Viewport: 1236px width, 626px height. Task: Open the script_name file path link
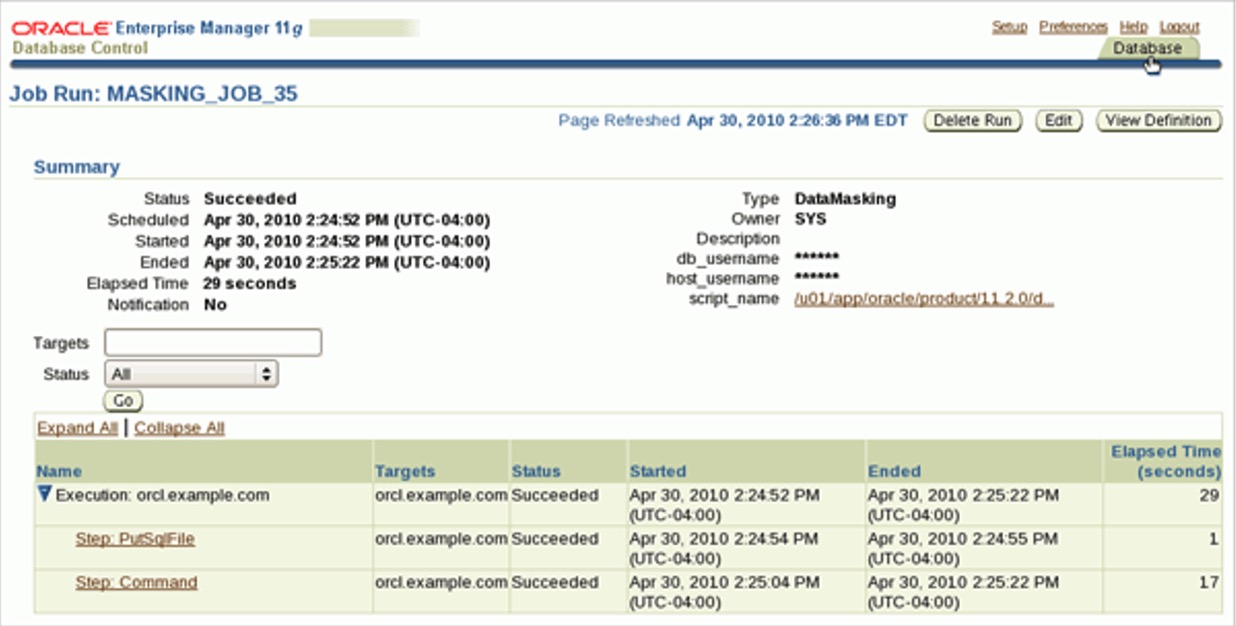[923, 299]
